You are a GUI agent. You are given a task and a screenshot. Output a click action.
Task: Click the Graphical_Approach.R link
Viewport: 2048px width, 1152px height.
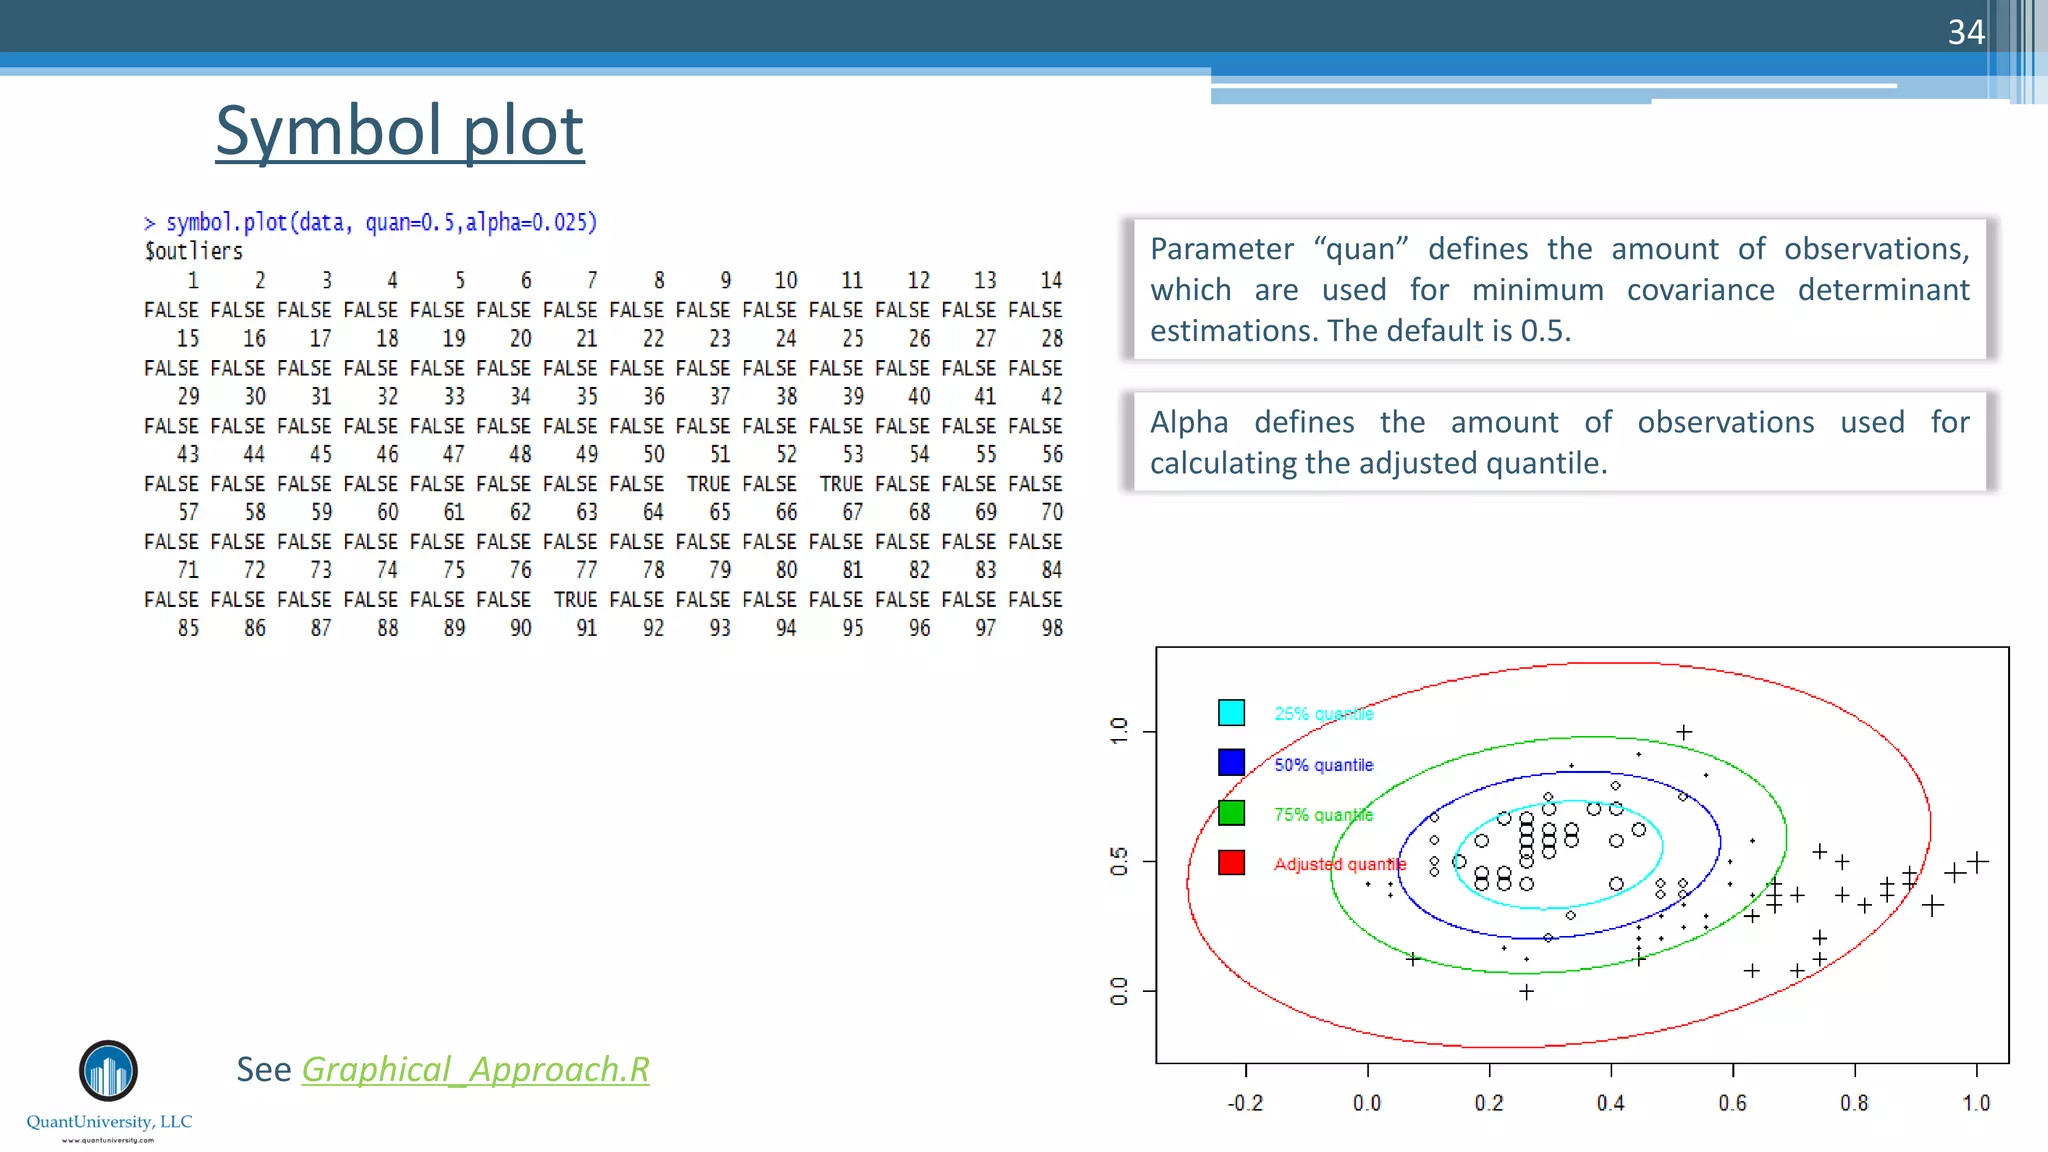pos(475,1069)
